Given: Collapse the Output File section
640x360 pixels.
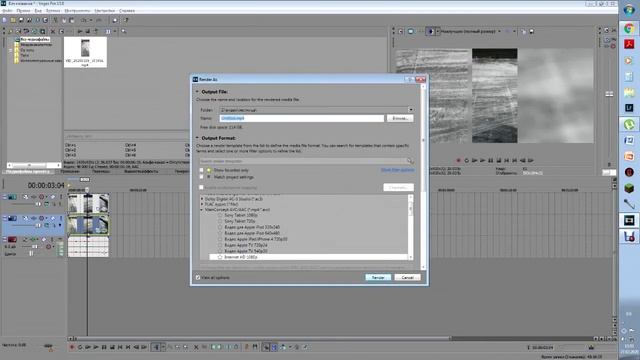Looking at the screenshot, I should 197,92.
